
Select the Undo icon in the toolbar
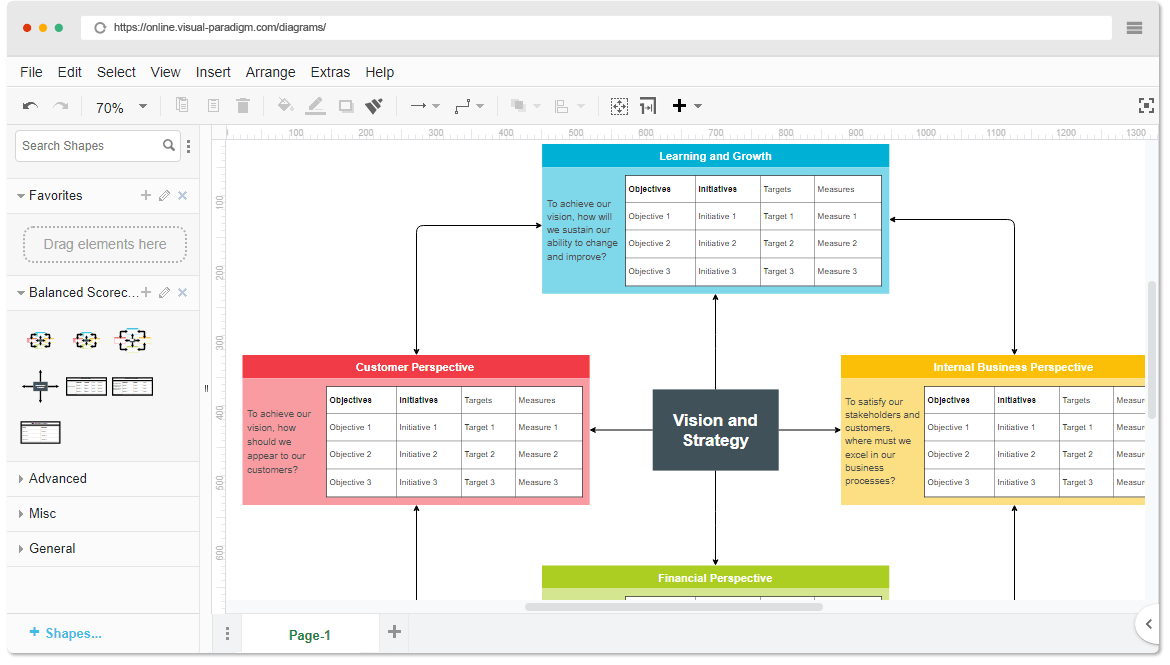[x=30, y=105]
